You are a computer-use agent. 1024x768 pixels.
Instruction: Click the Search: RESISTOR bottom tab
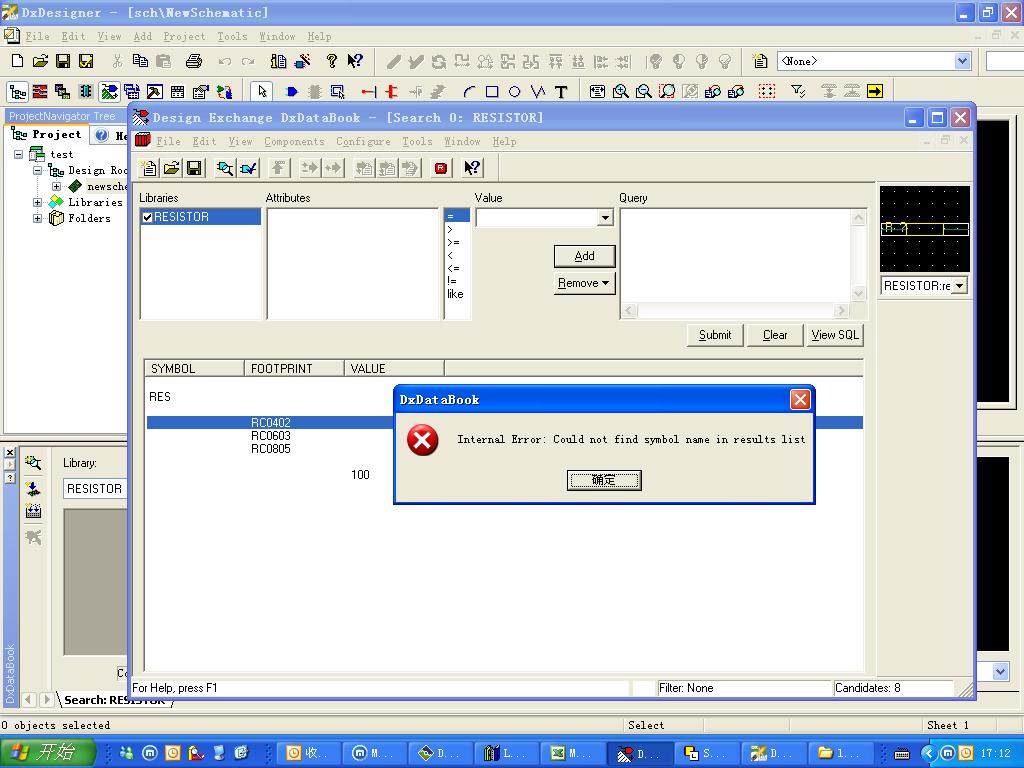click(115, 700)
